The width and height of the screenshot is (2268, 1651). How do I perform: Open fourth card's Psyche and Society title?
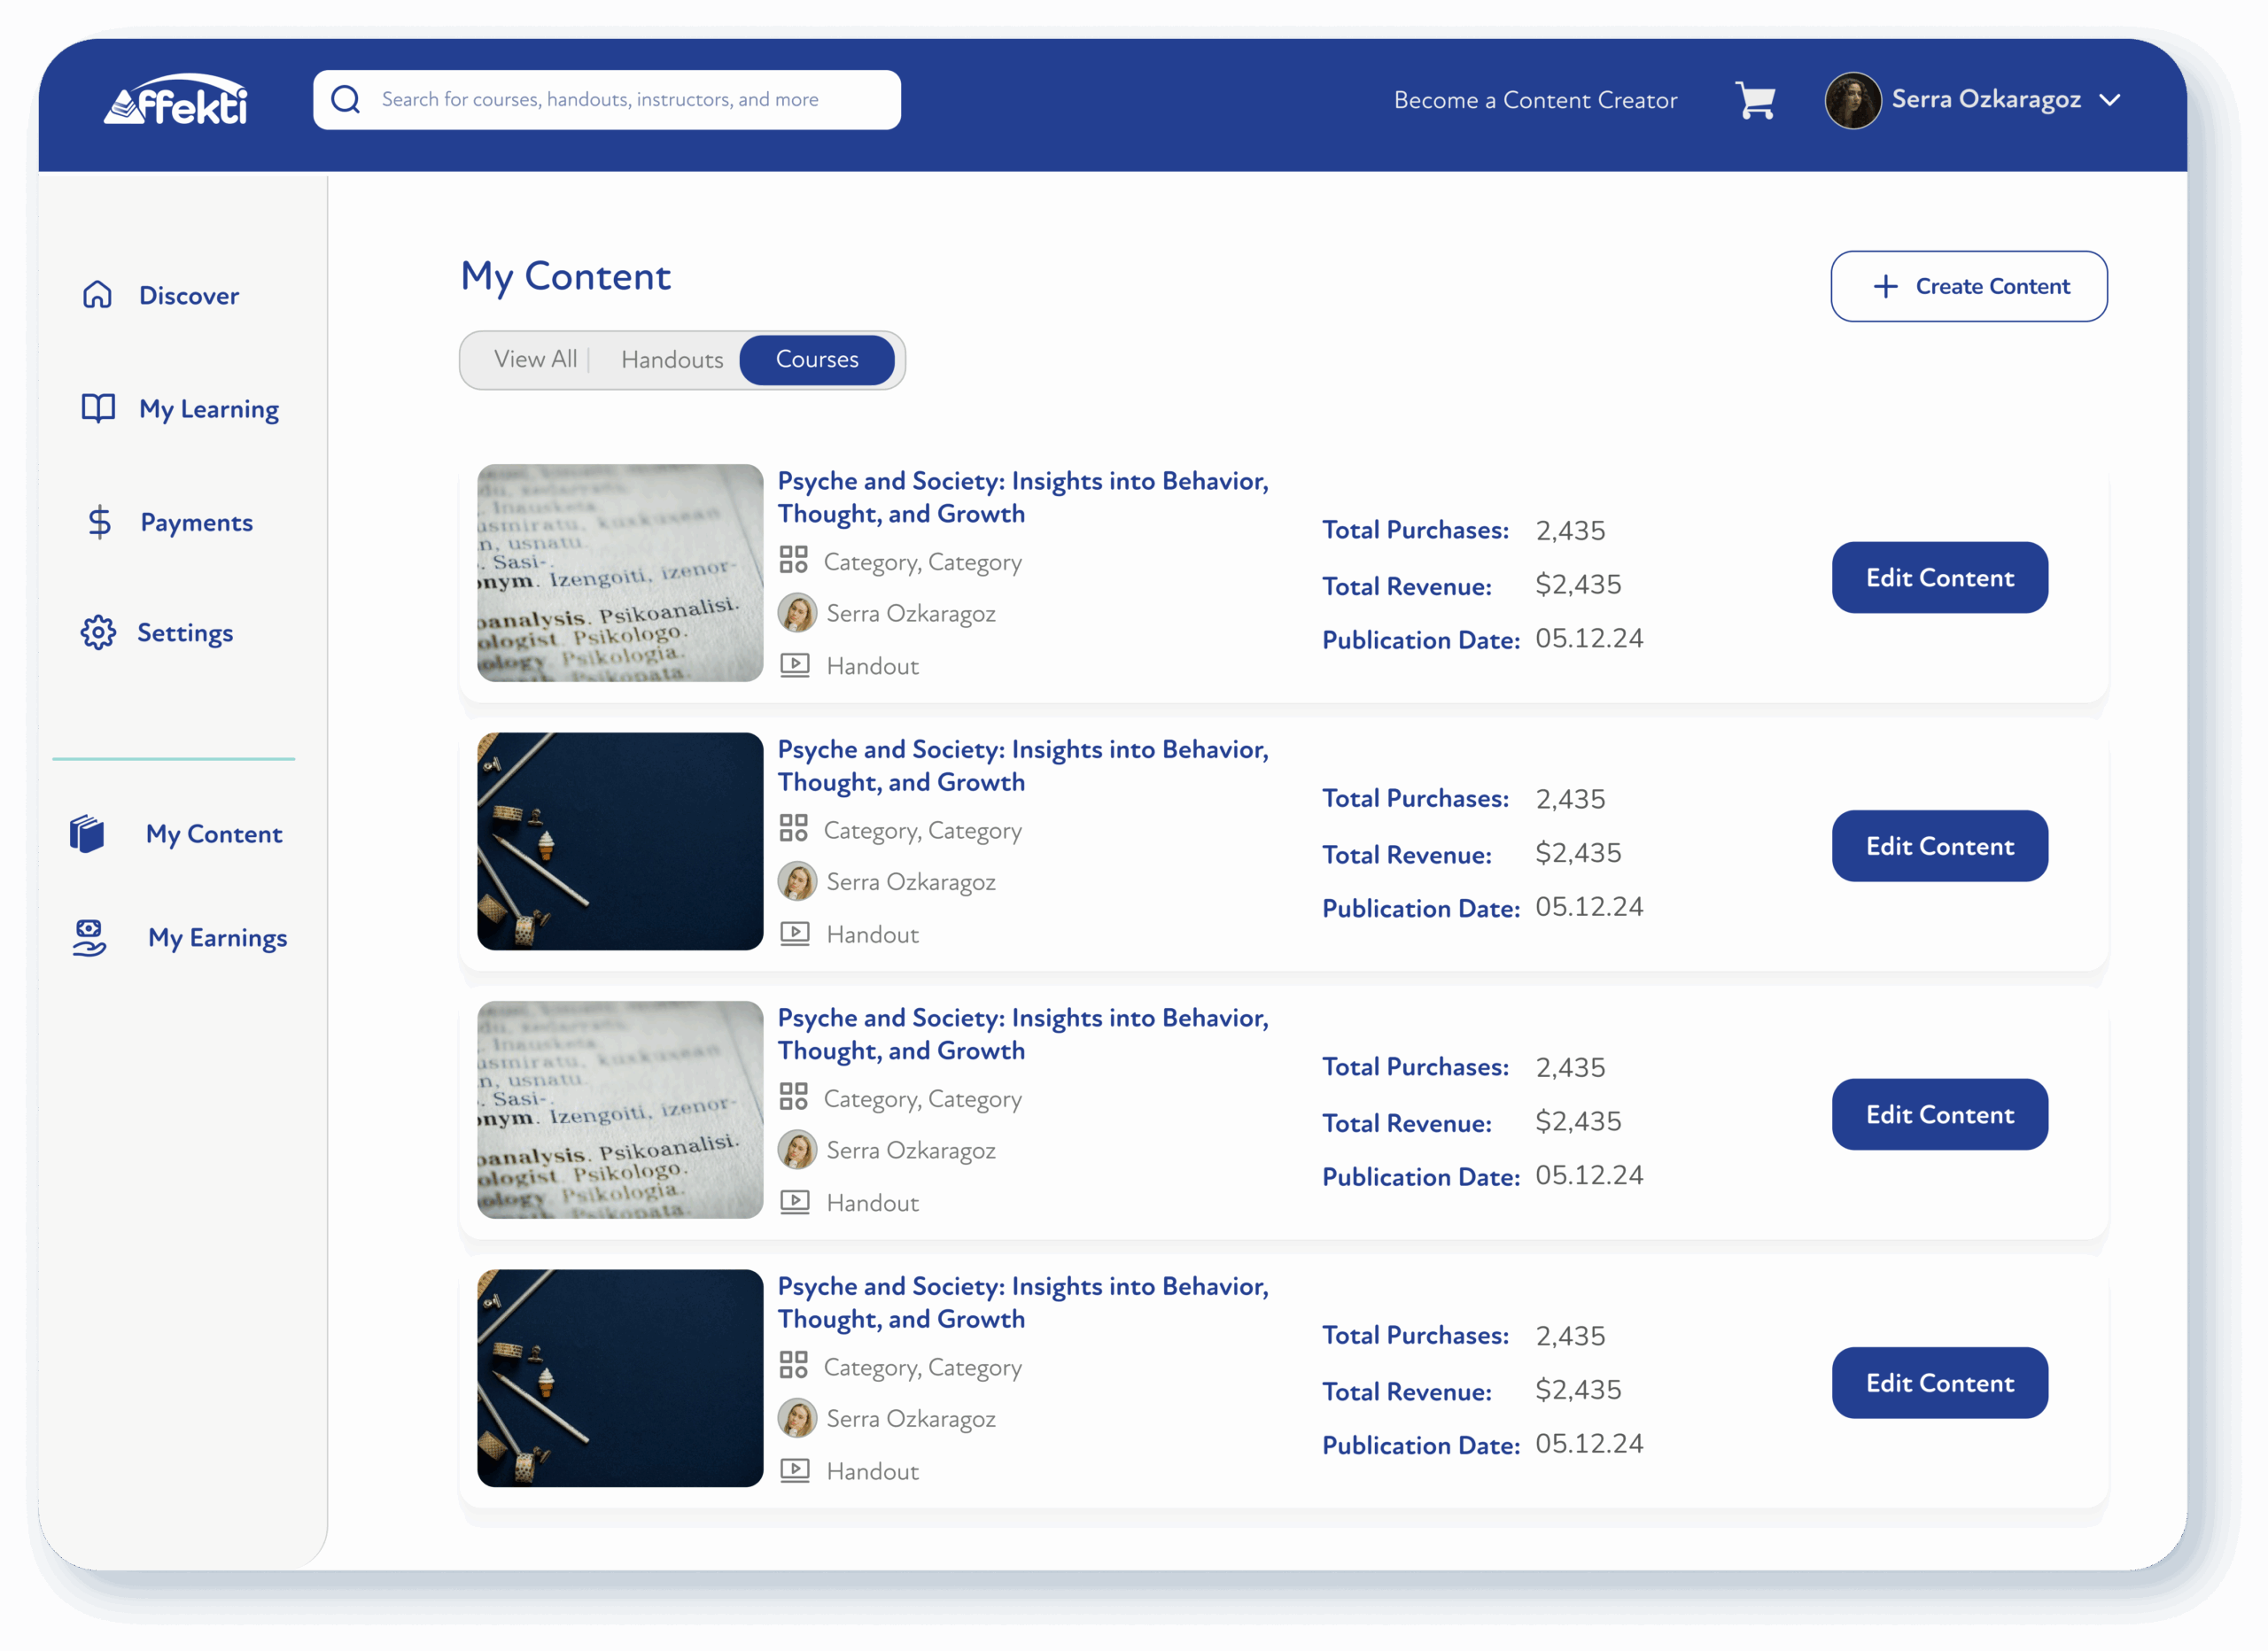(x=1023, y=1302)
